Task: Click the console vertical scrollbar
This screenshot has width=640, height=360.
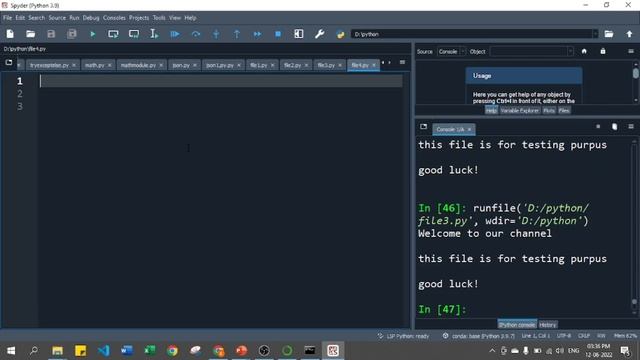Action: (x=634, y=227)
